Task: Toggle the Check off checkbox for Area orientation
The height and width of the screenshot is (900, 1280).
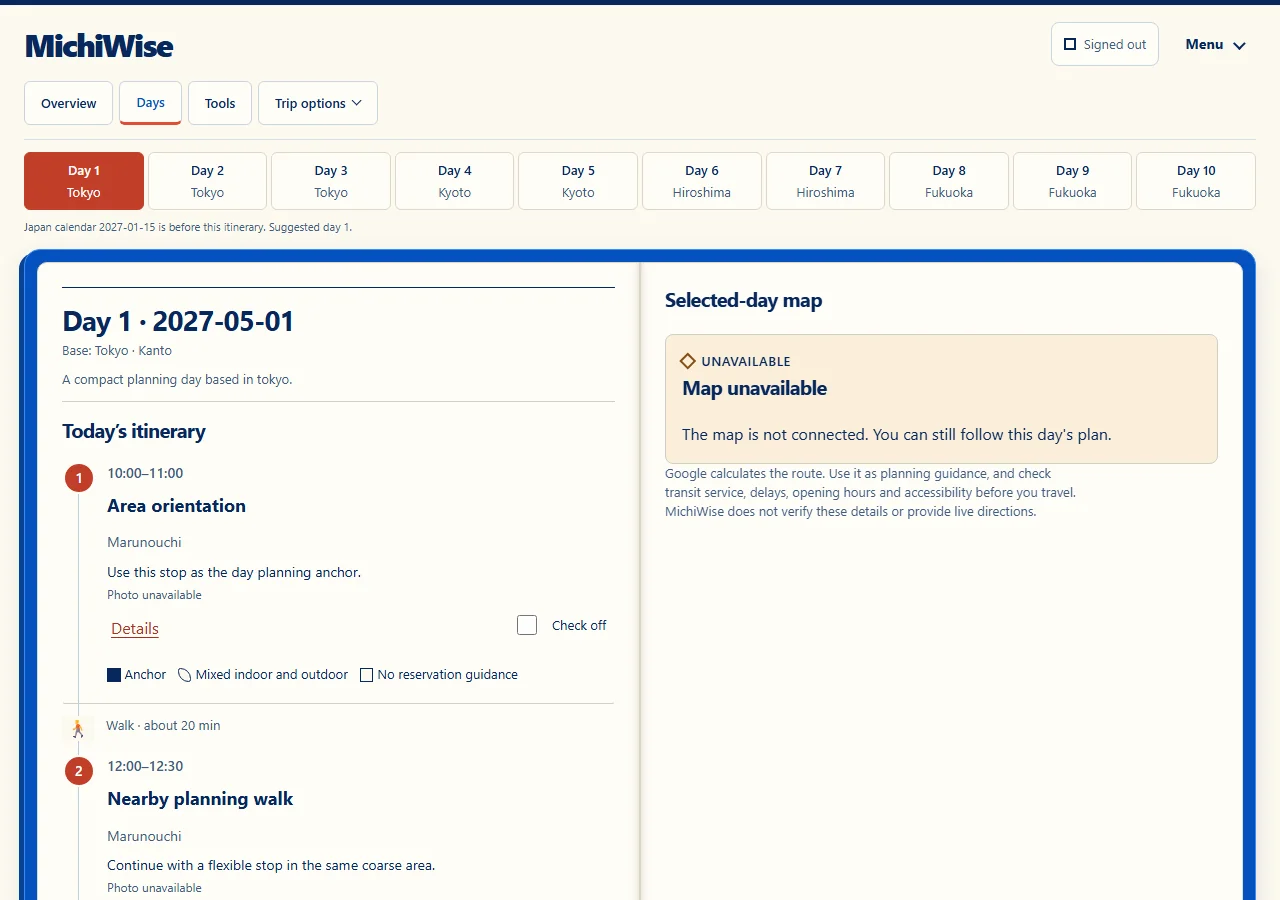Action: tap(527, 625)
